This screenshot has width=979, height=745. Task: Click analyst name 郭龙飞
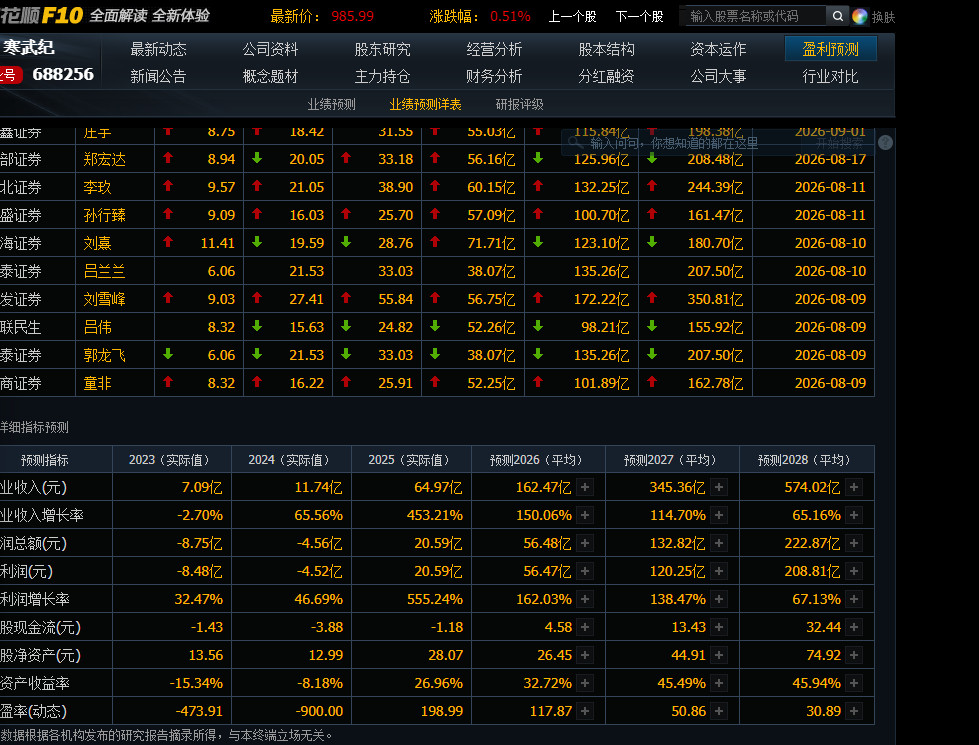click(105, 355)
